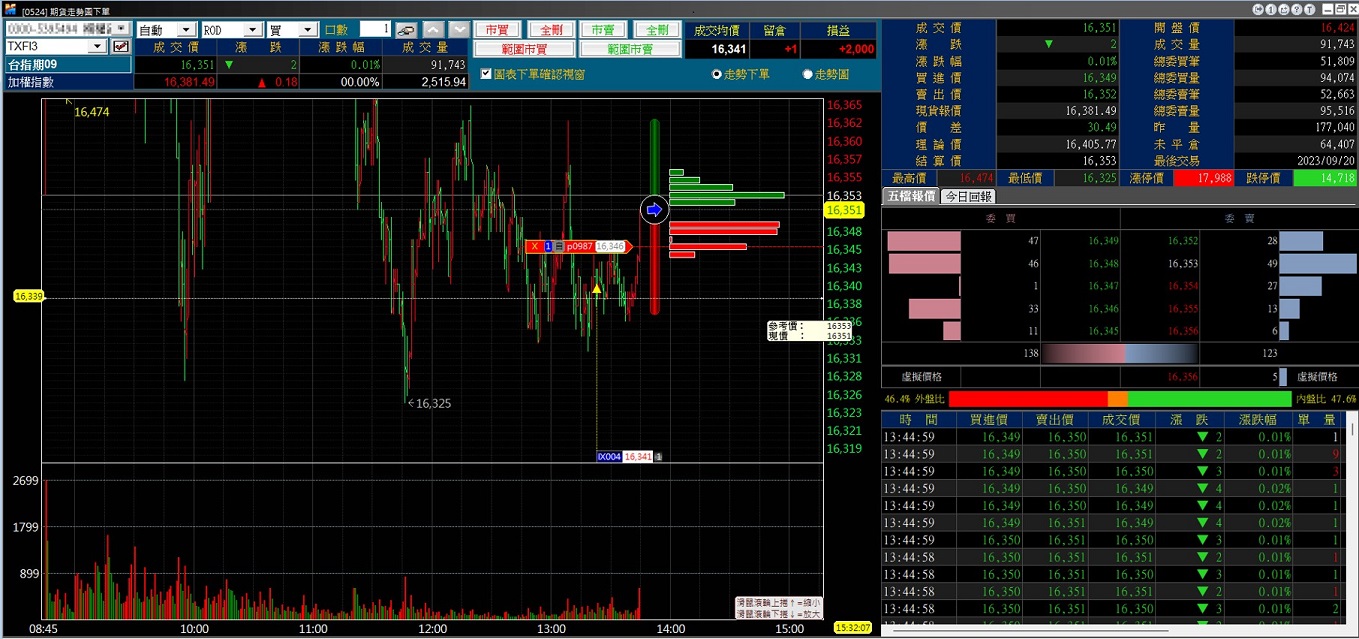Click the red-green 外盤比 ratio bar
Image resolution: width=1359 pixels, height=639 pixels.
click(1119, 399)
